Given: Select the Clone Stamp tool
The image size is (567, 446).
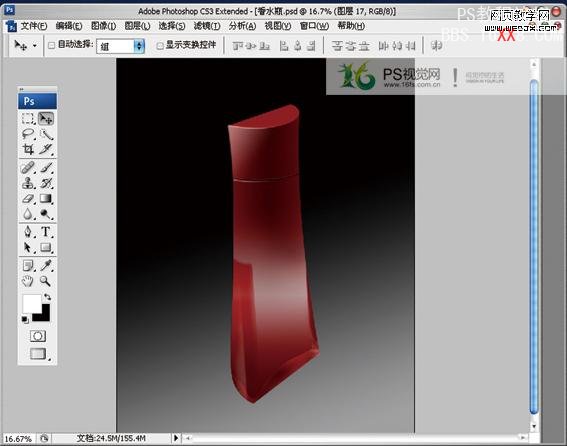Looking at the screenshot, I should (28, 183).
